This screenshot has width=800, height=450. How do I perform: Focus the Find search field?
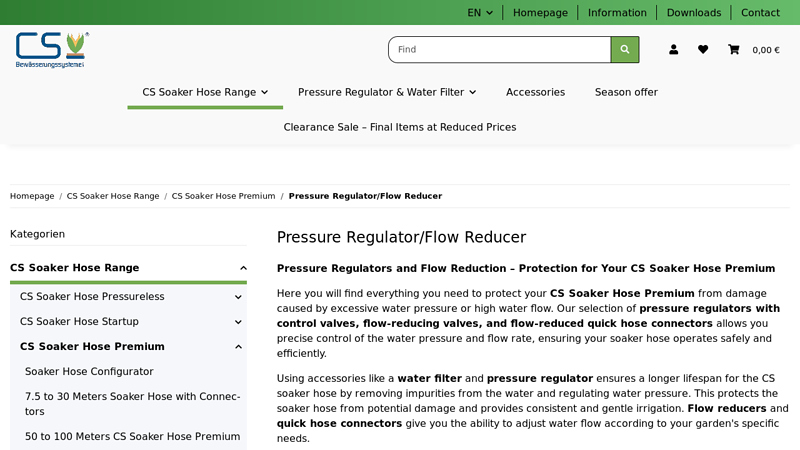pyautogui.click(x=499, y=49)
